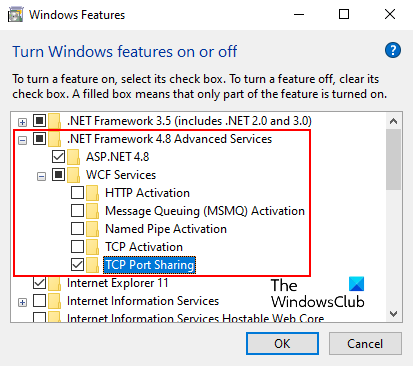Select .NET Framework 4.8 Advanced Services label
Screen dimensions: 413x366
click(170, 139)
